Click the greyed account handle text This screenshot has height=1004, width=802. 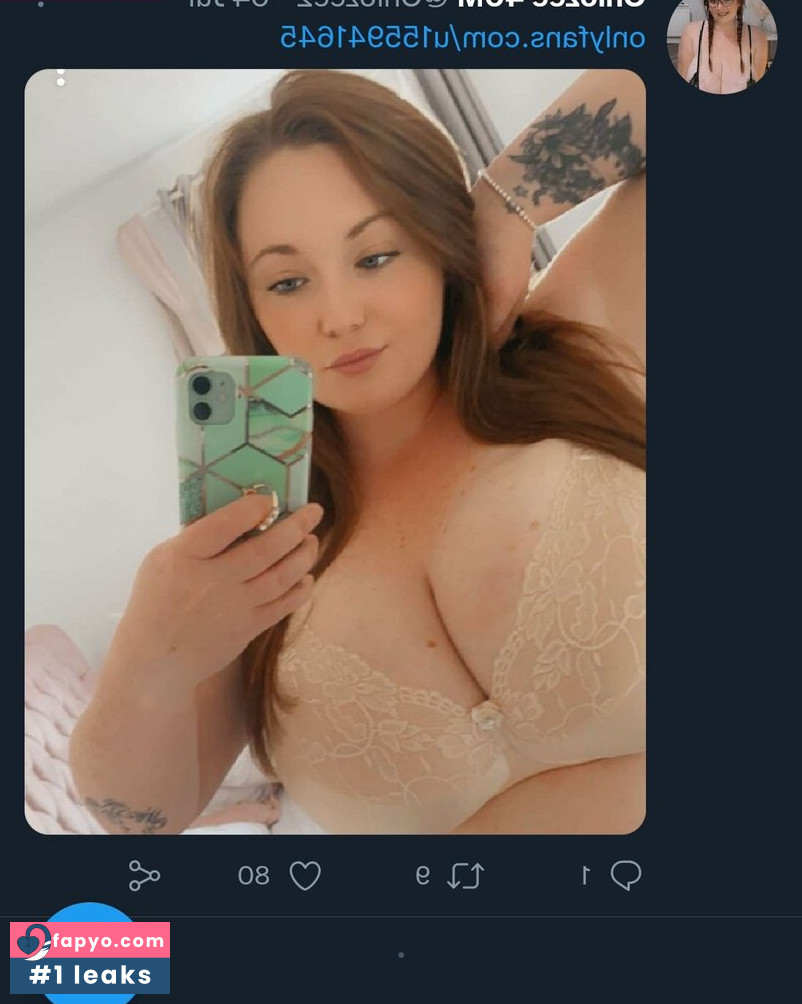pos(372,3)
